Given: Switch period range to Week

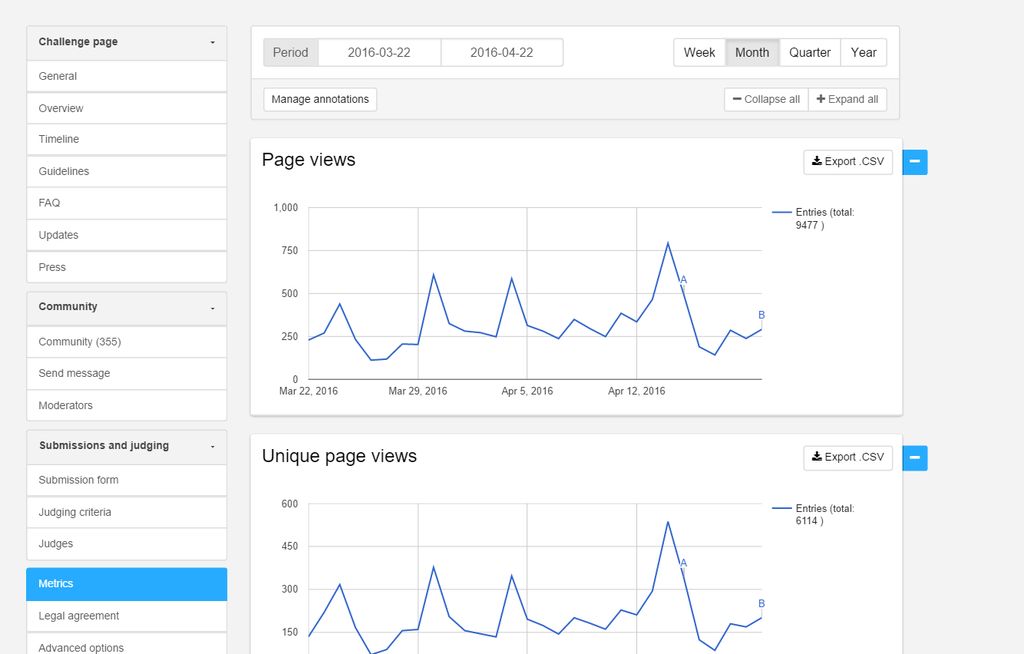Looking at the screenshot, I should [699, 52].
